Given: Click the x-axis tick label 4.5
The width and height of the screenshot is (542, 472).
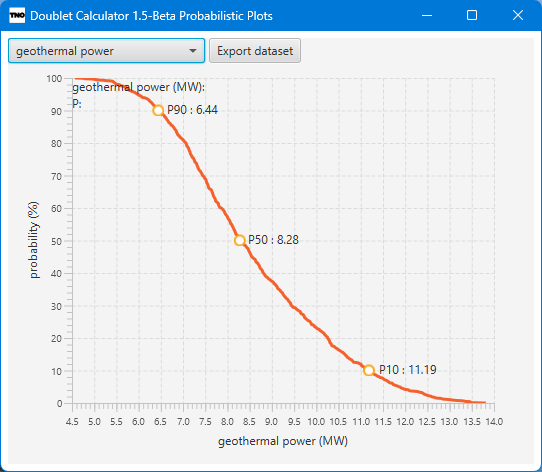Looking at the screenshot, I should (x=72, y=422).
